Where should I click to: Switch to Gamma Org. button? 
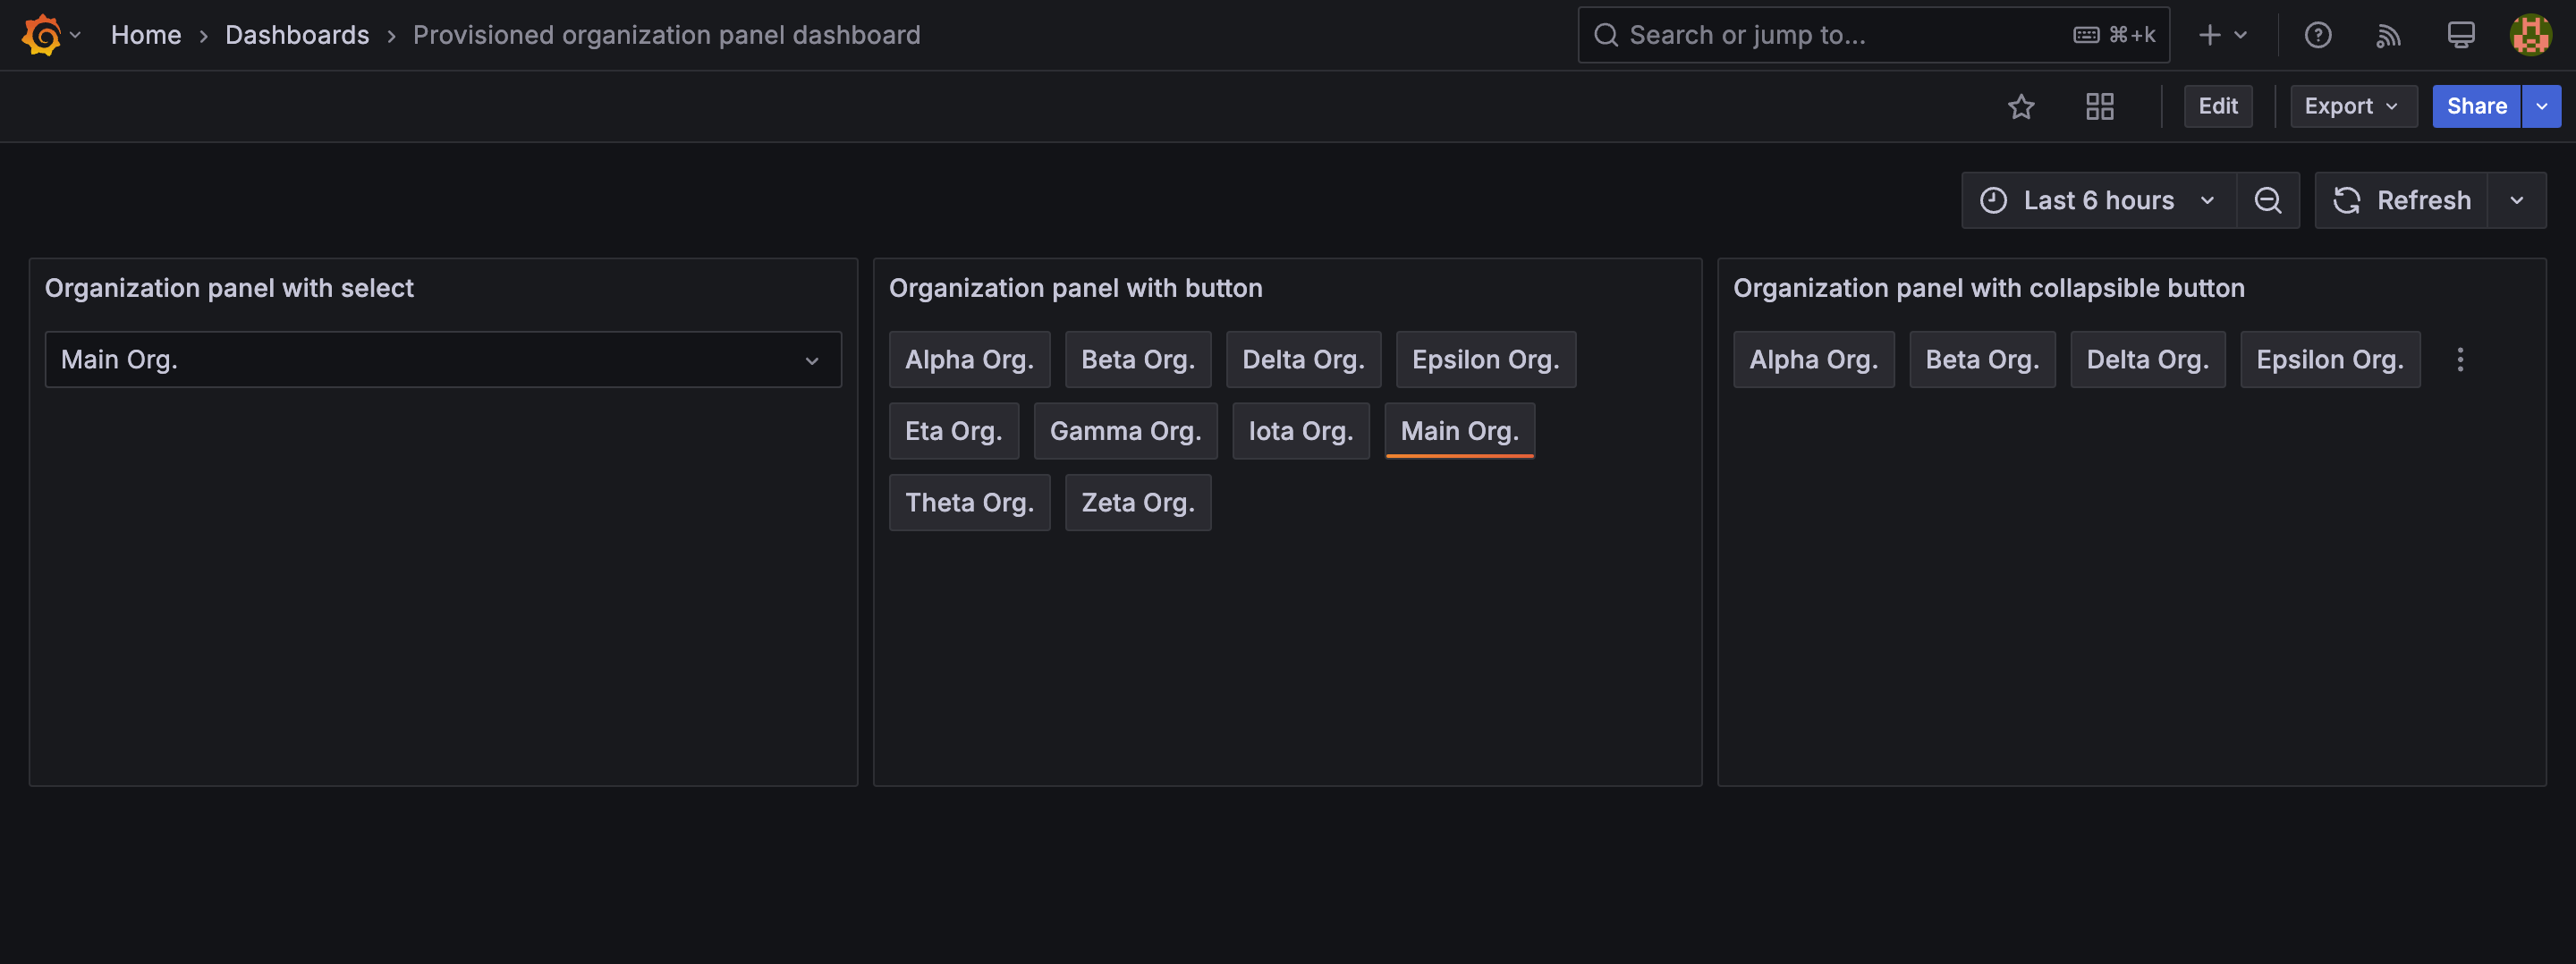[1125, 431]
